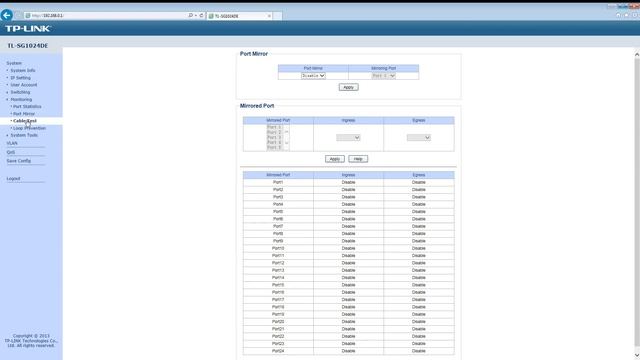This screenshot has height=360, width=640.
Task: Click the Port20 row in table
Action: pyautogui.click(x=349, y=322)
